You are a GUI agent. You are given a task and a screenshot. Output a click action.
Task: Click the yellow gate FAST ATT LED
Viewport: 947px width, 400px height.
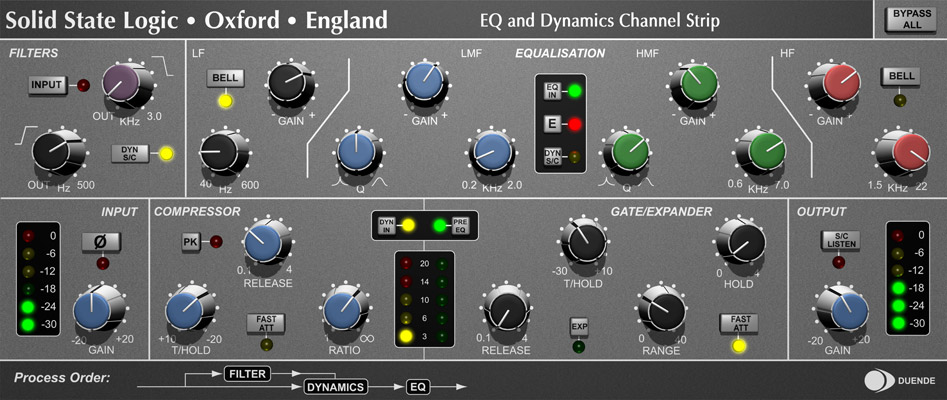[739, 347]
